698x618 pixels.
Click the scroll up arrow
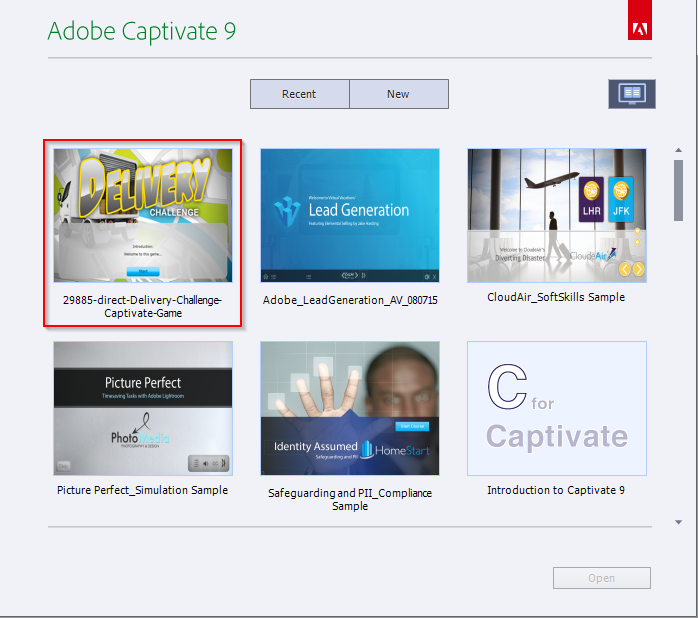pyautogui.click(x=678, y=150)
